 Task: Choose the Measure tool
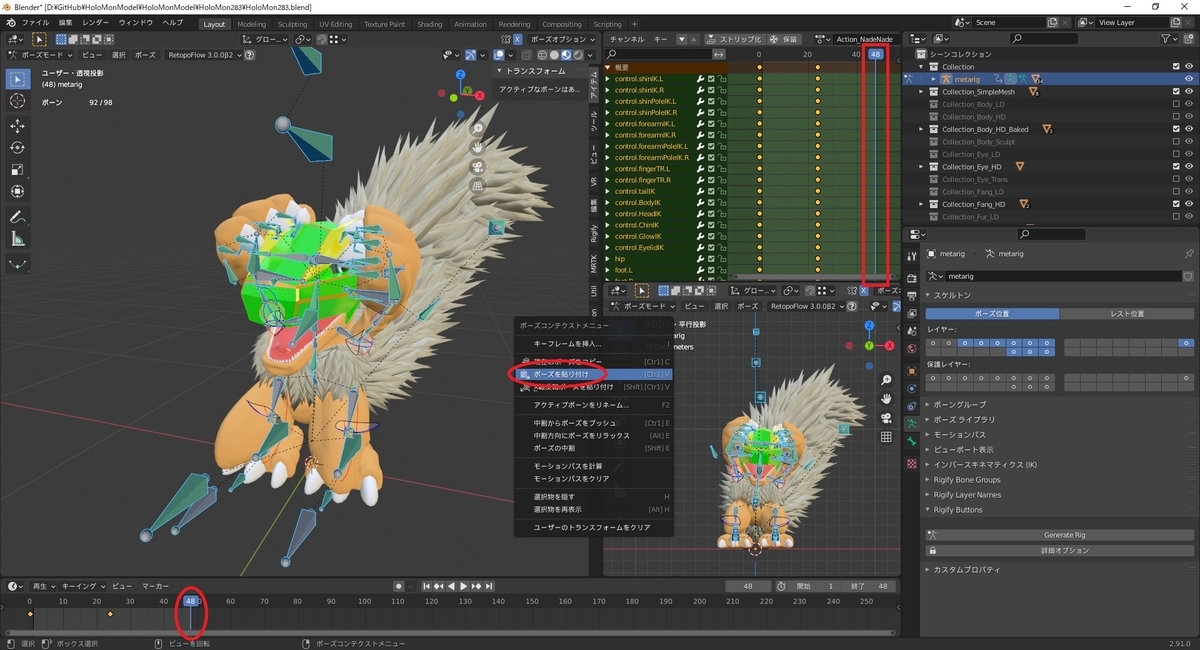pos(18,239)
